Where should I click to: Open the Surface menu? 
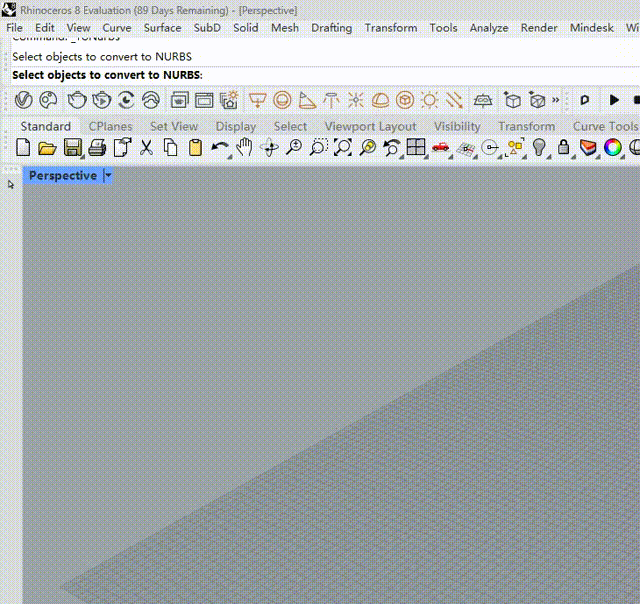(162, 28)
